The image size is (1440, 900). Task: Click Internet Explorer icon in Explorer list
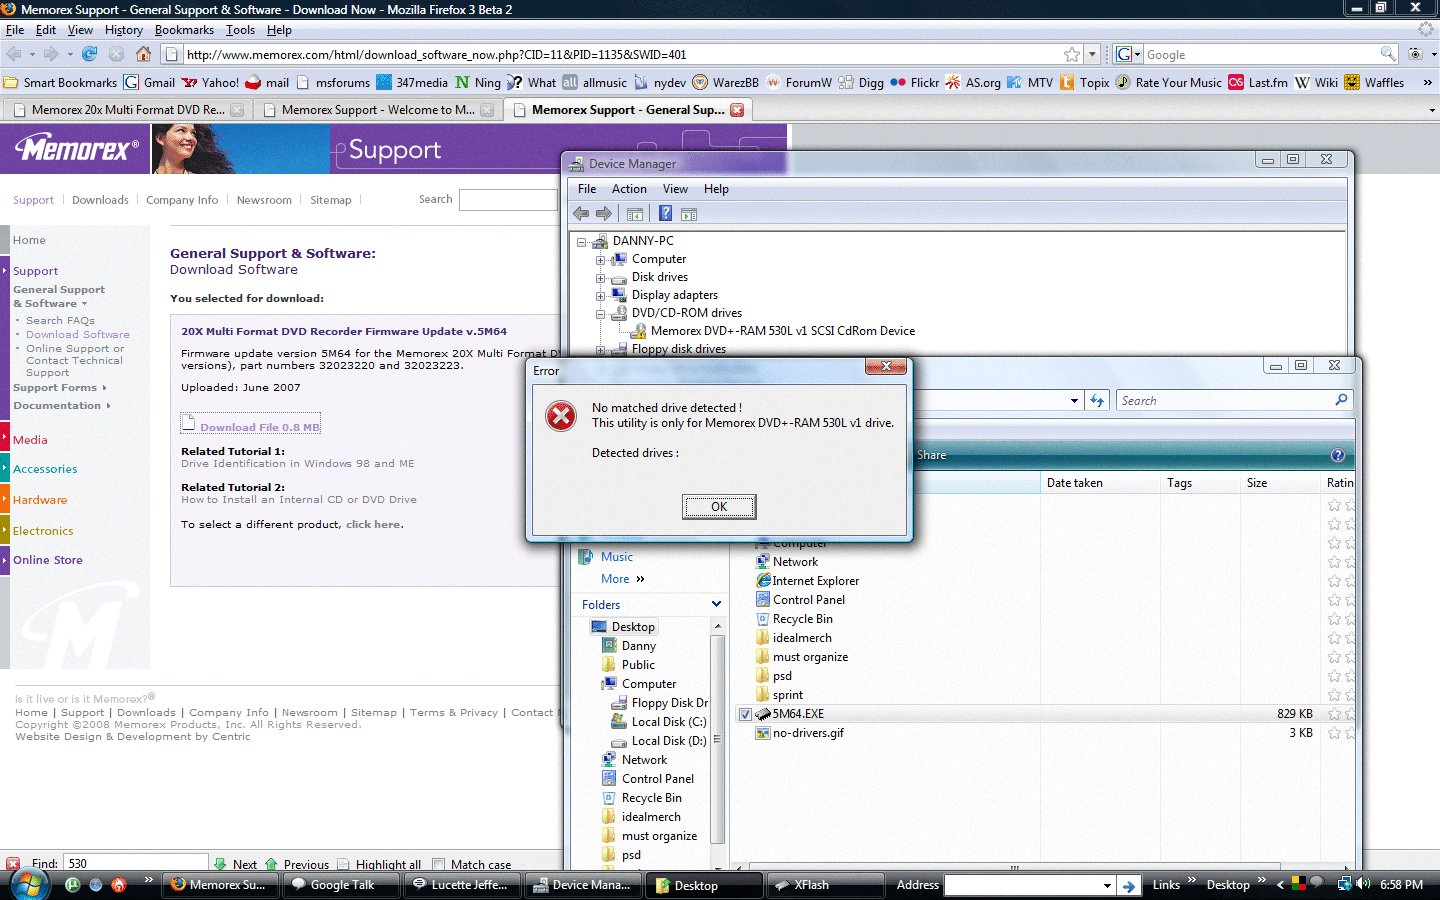tap(763, 581)
